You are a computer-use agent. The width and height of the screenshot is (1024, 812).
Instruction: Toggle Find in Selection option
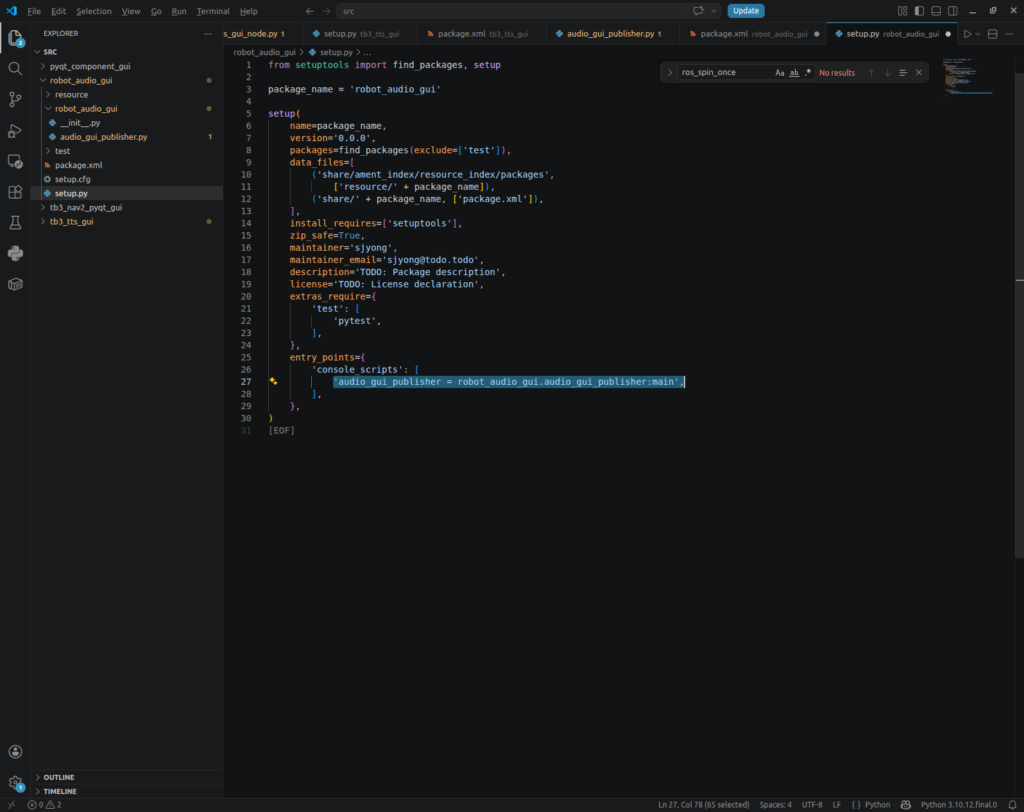point(903,73)
